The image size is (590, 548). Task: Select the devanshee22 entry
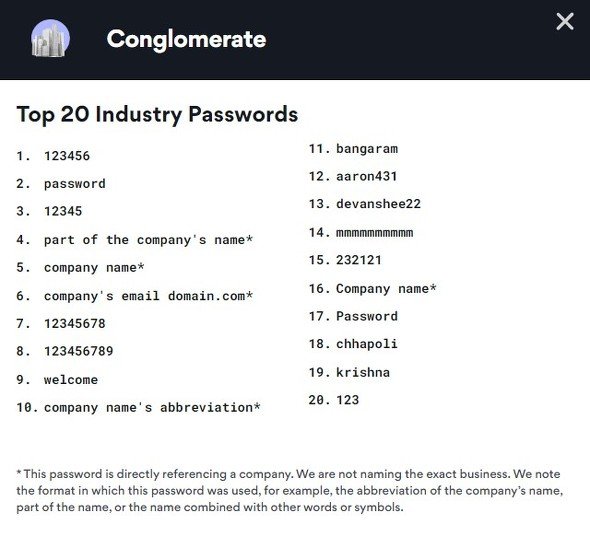click(x=378, y=204)
